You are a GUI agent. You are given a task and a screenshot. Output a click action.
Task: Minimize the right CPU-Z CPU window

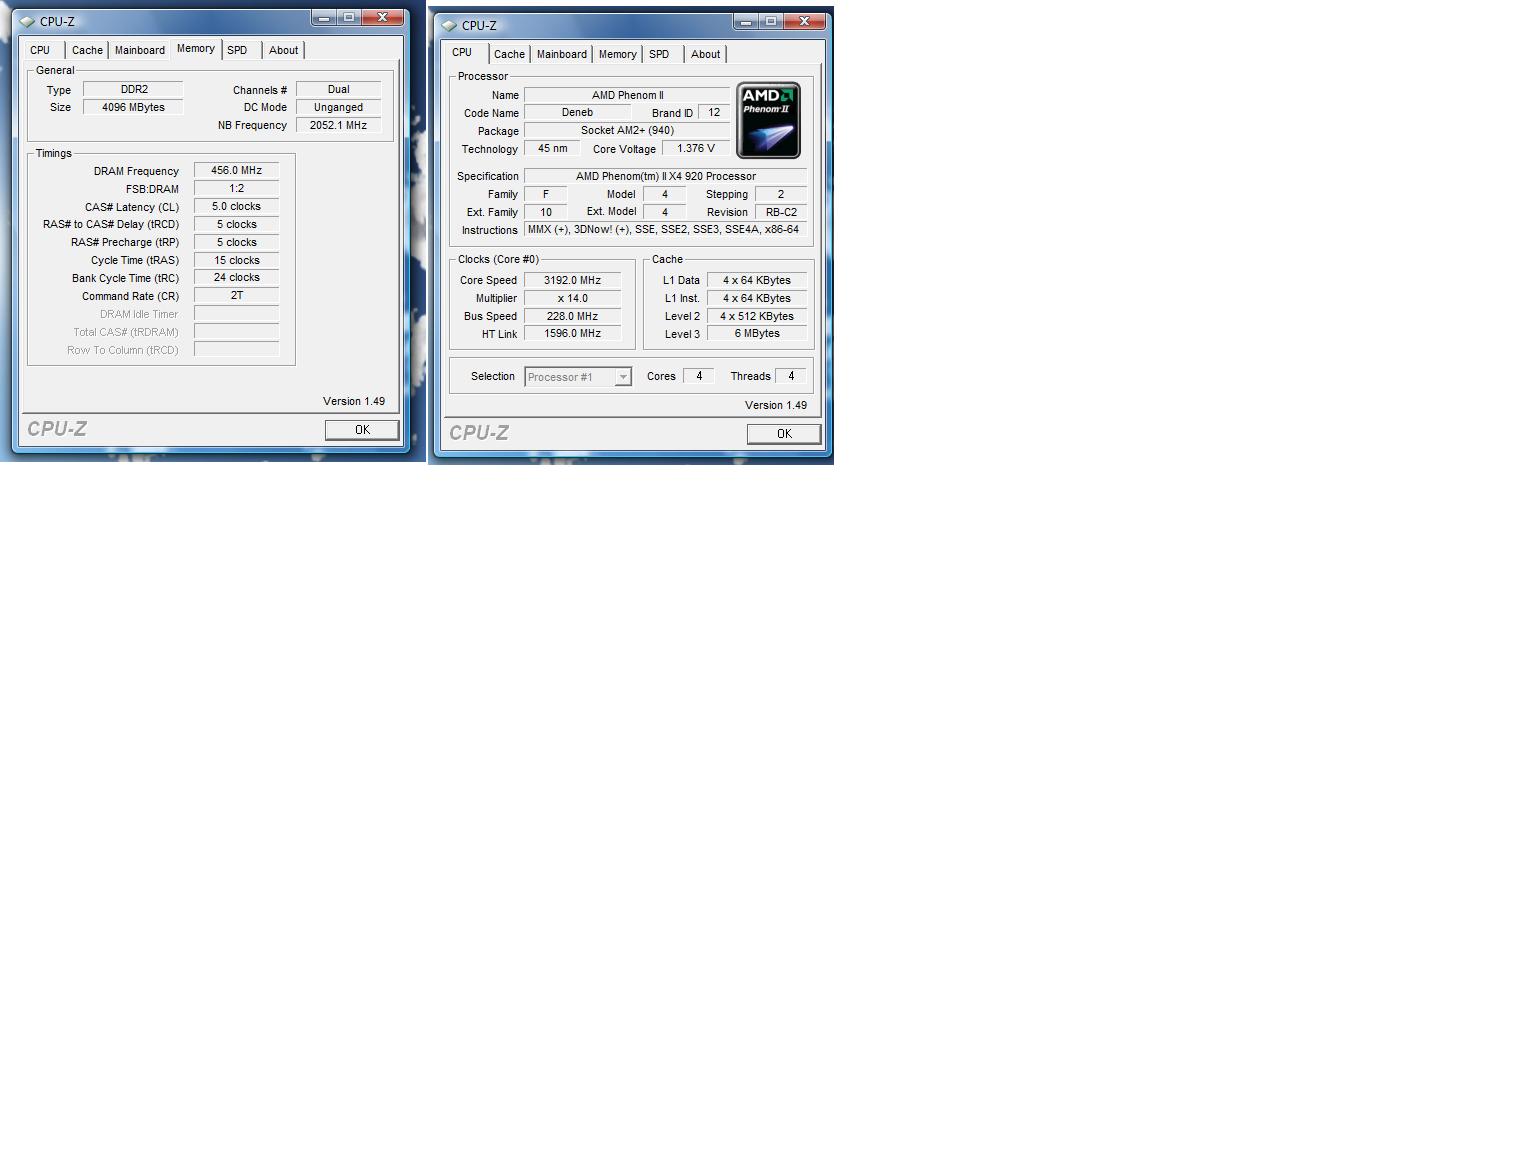[746, 22]
